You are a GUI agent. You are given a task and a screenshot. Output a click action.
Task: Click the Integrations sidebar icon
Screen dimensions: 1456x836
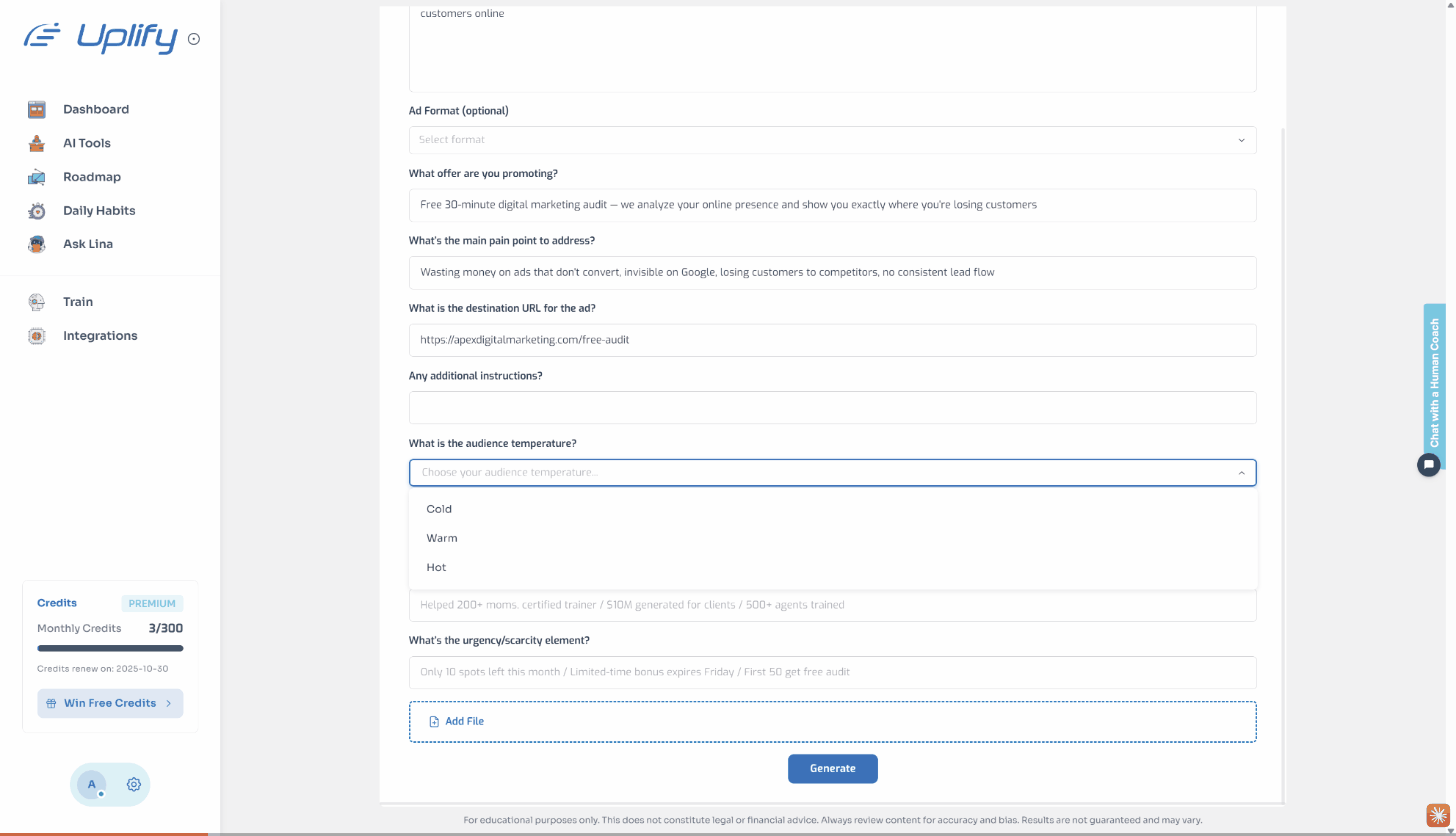(x=37, y=336)
